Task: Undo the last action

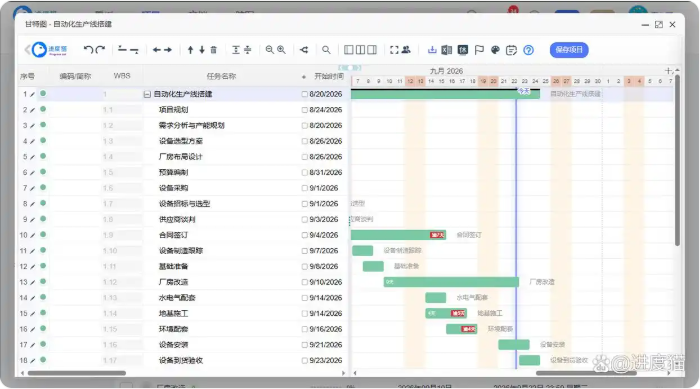Action: (88, 50)
